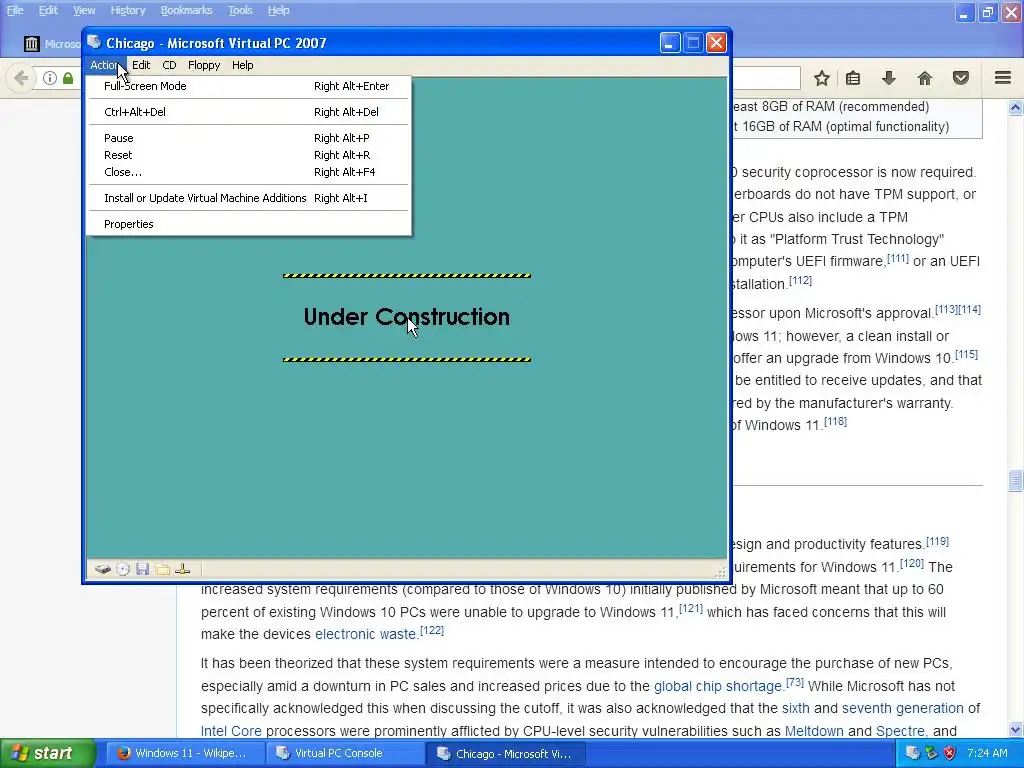The height and width of the screenshot is (768, 1024).
Task: Open Firefox File menu
Action: [15, 10]
